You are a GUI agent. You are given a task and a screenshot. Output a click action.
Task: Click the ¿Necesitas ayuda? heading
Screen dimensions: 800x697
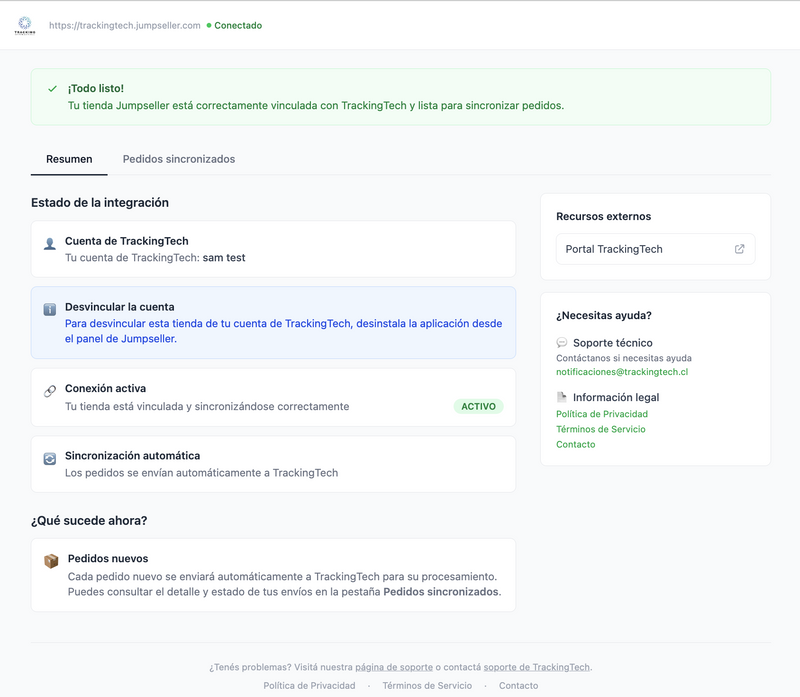pos(604,315)
